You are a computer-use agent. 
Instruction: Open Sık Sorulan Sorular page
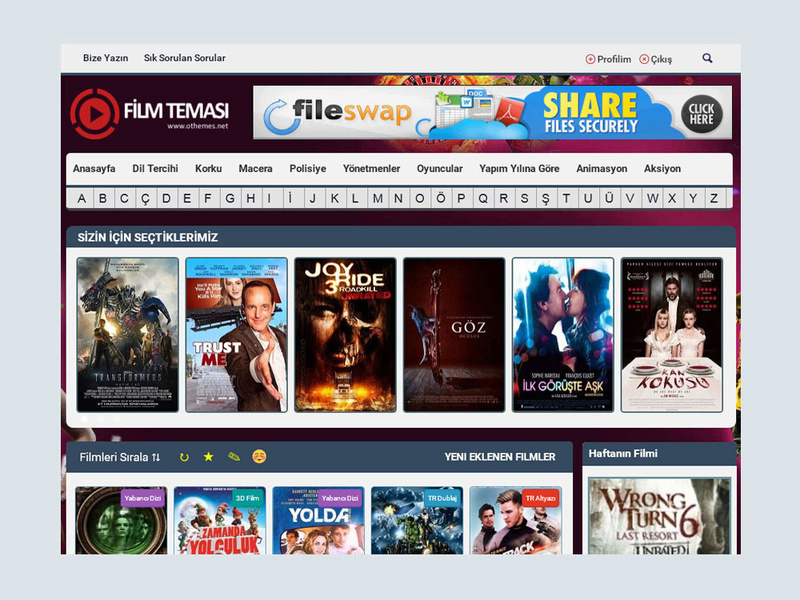(x=185, y=58)
